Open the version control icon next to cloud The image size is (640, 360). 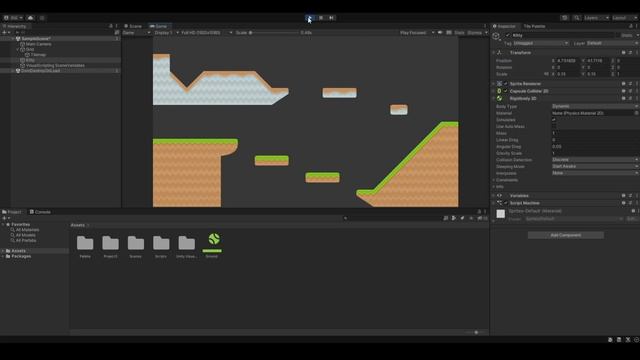click(x=42, y=18)
